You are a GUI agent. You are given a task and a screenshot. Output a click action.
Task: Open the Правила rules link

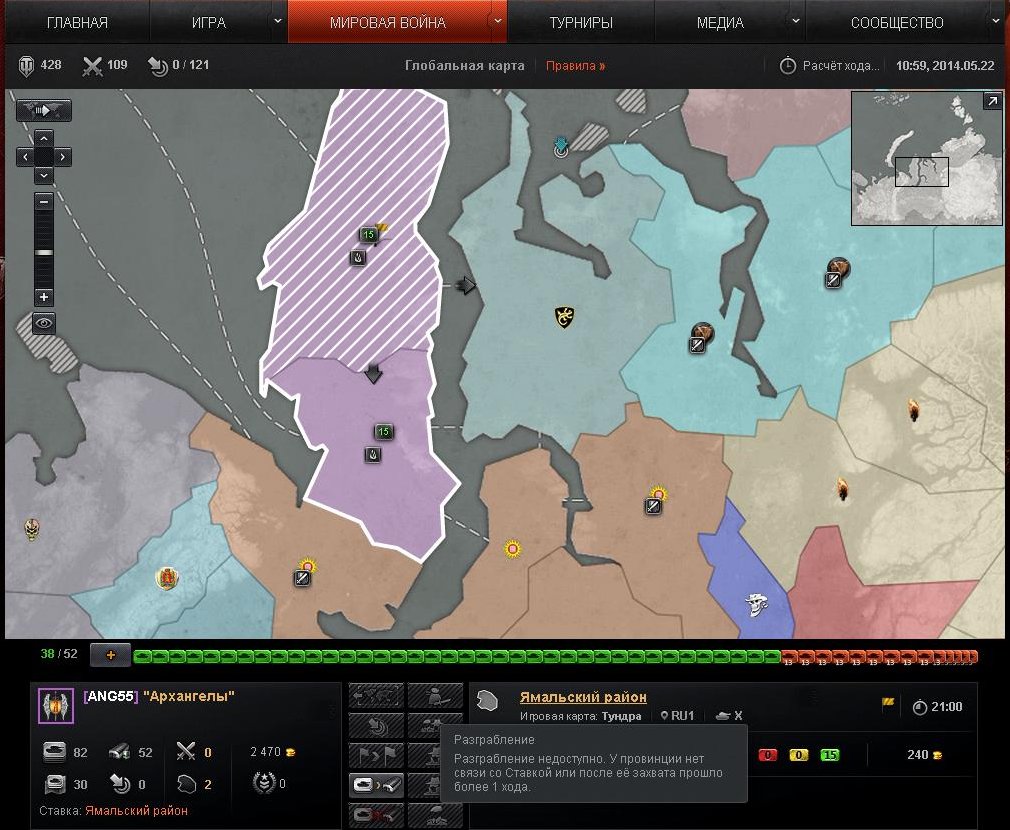[575, 66]
